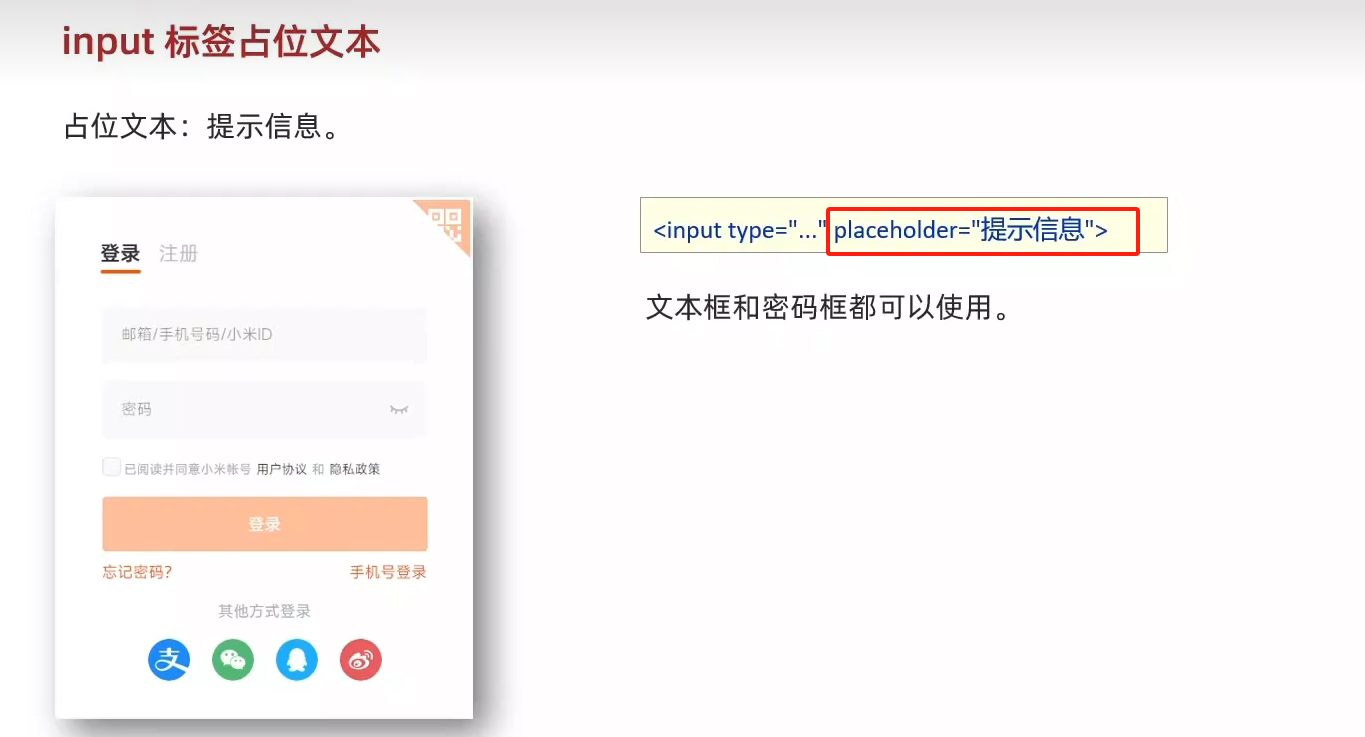1365x737 pixels.
Task: Open the 忘记密码 forgot password link
Action: [138, 571]
